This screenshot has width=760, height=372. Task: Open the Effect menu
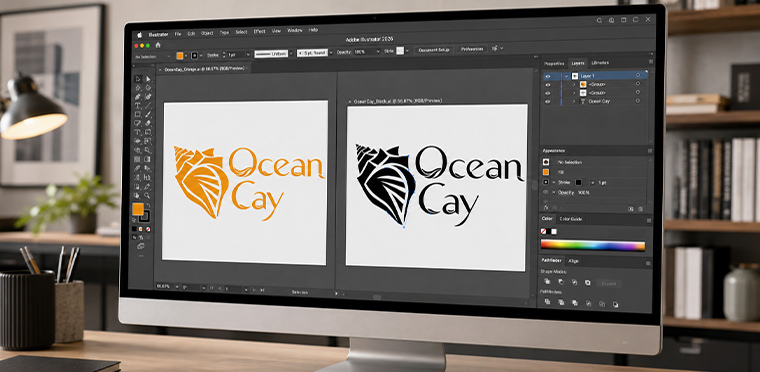[x=259, y=31]
